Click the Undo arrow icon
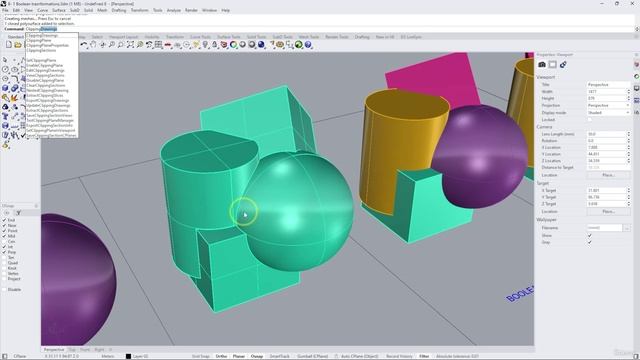 84,44
